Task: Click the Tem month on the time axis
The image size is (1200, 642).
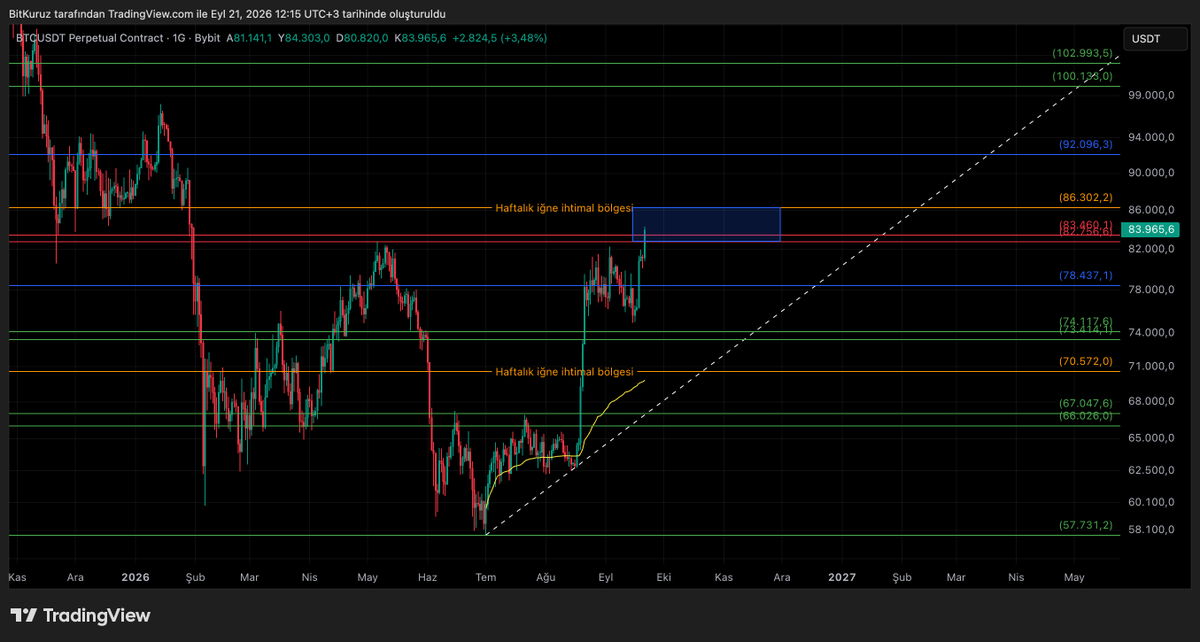Action: pos(486,577)
